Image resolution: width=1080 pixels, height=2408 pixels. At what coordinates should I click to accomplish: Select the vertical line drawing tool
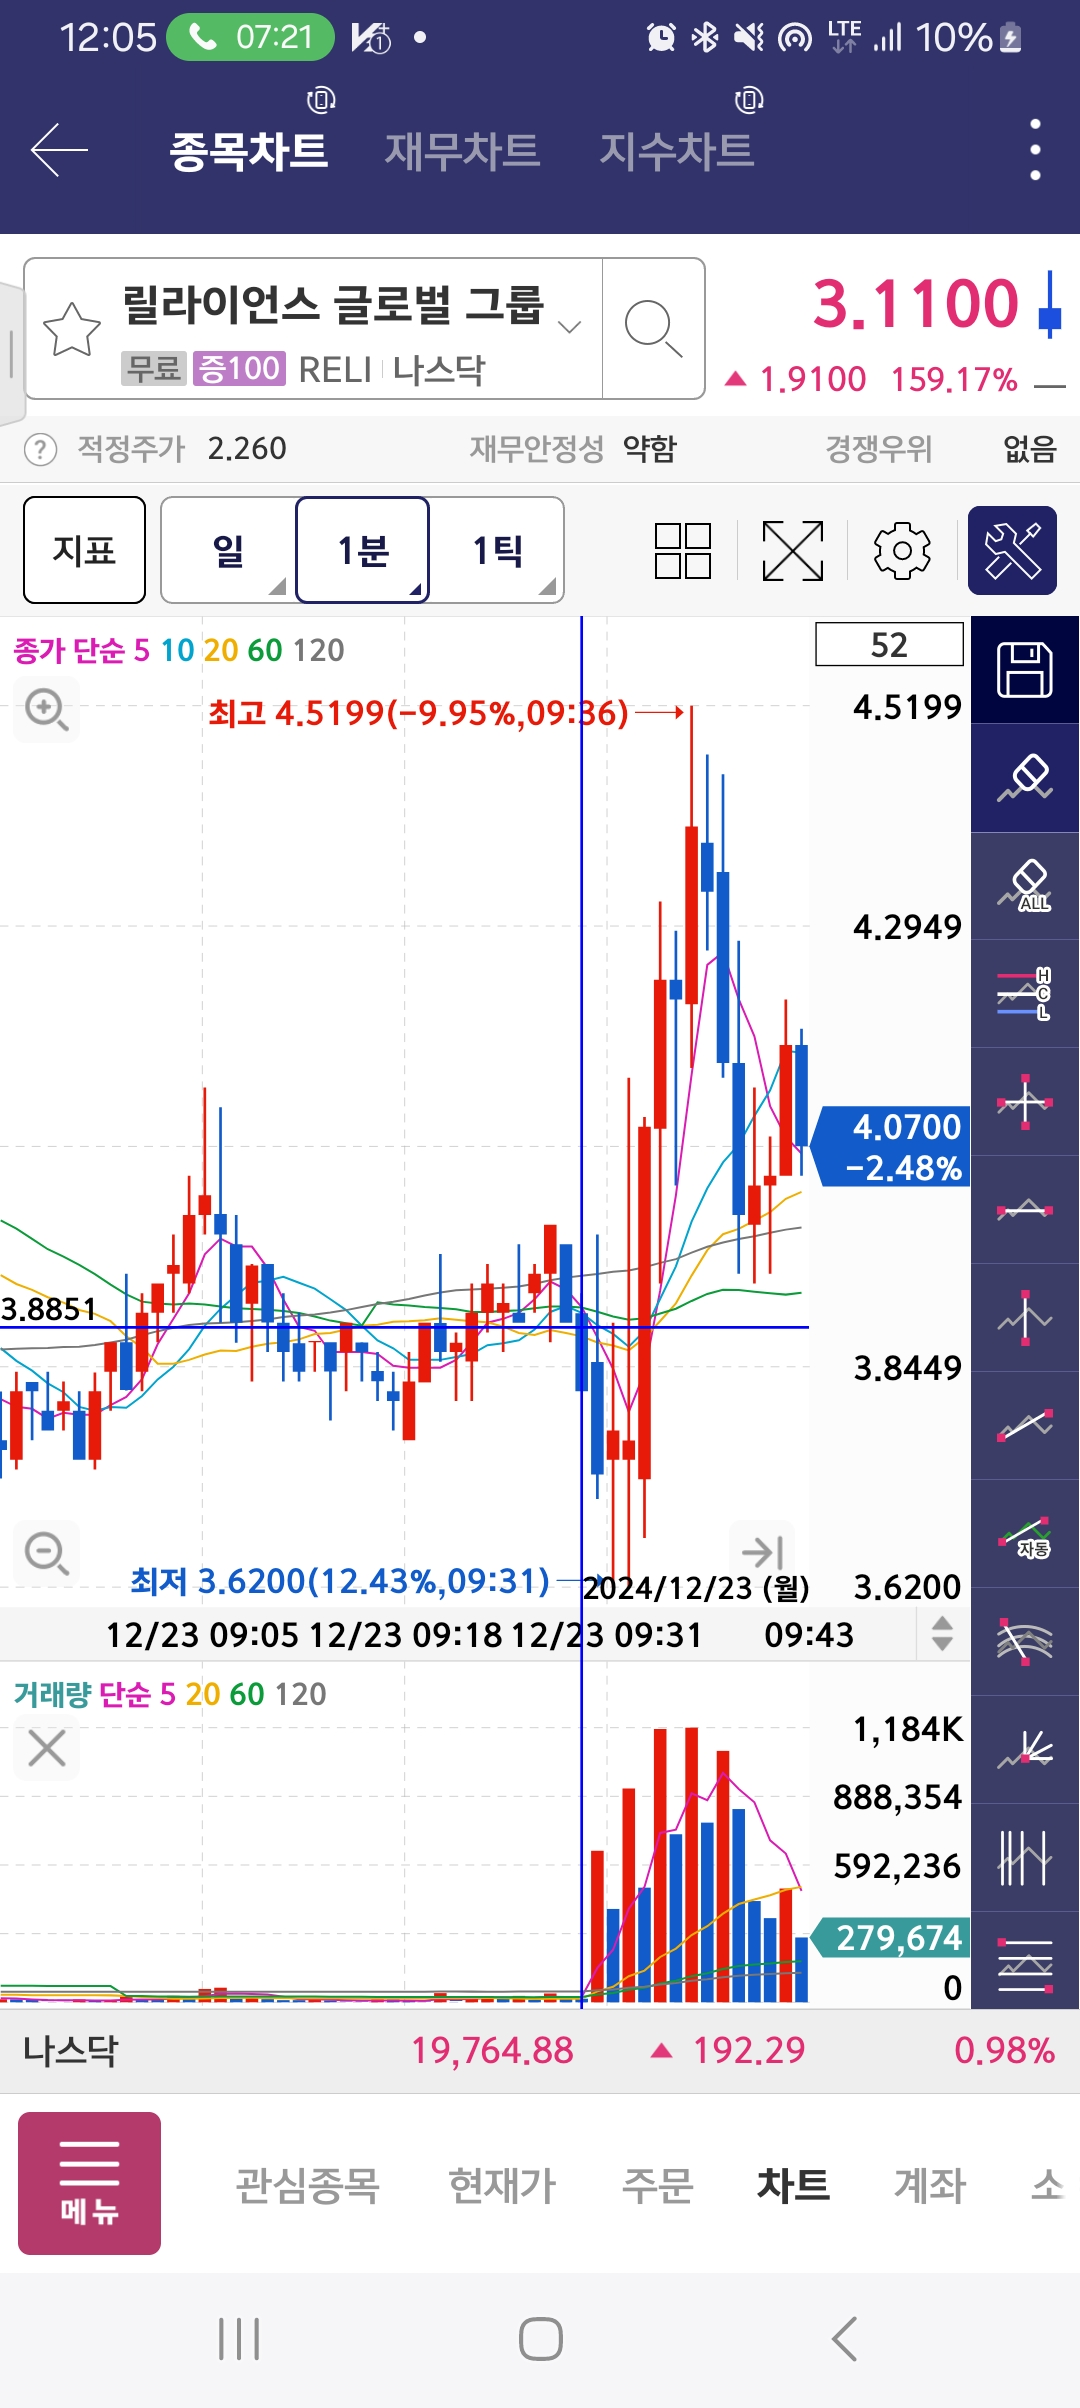1025,1318
